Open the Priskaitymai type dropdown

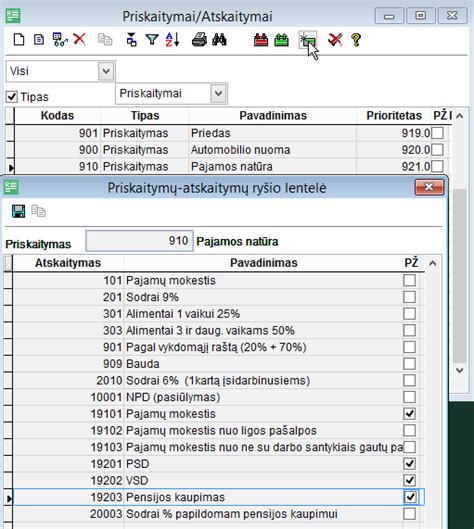[x=218, y=93]
